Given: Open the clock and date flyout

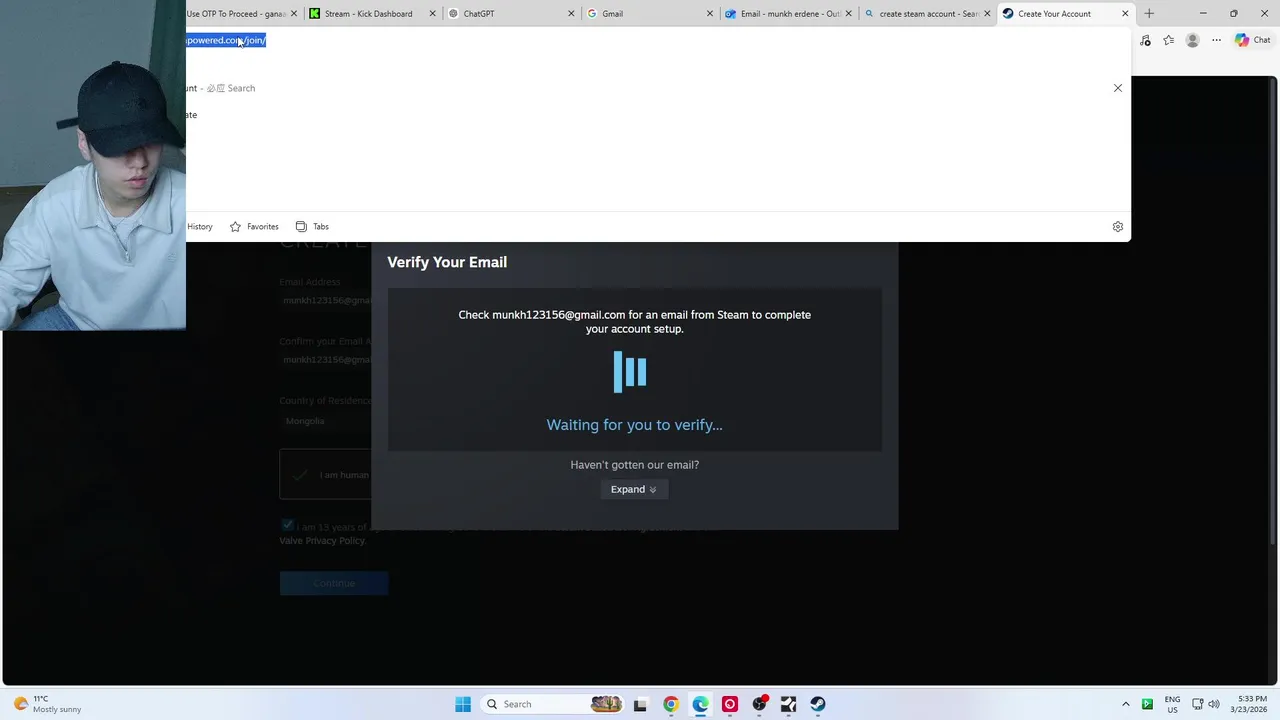Looking at the screenshot, I should (1251, 704).
